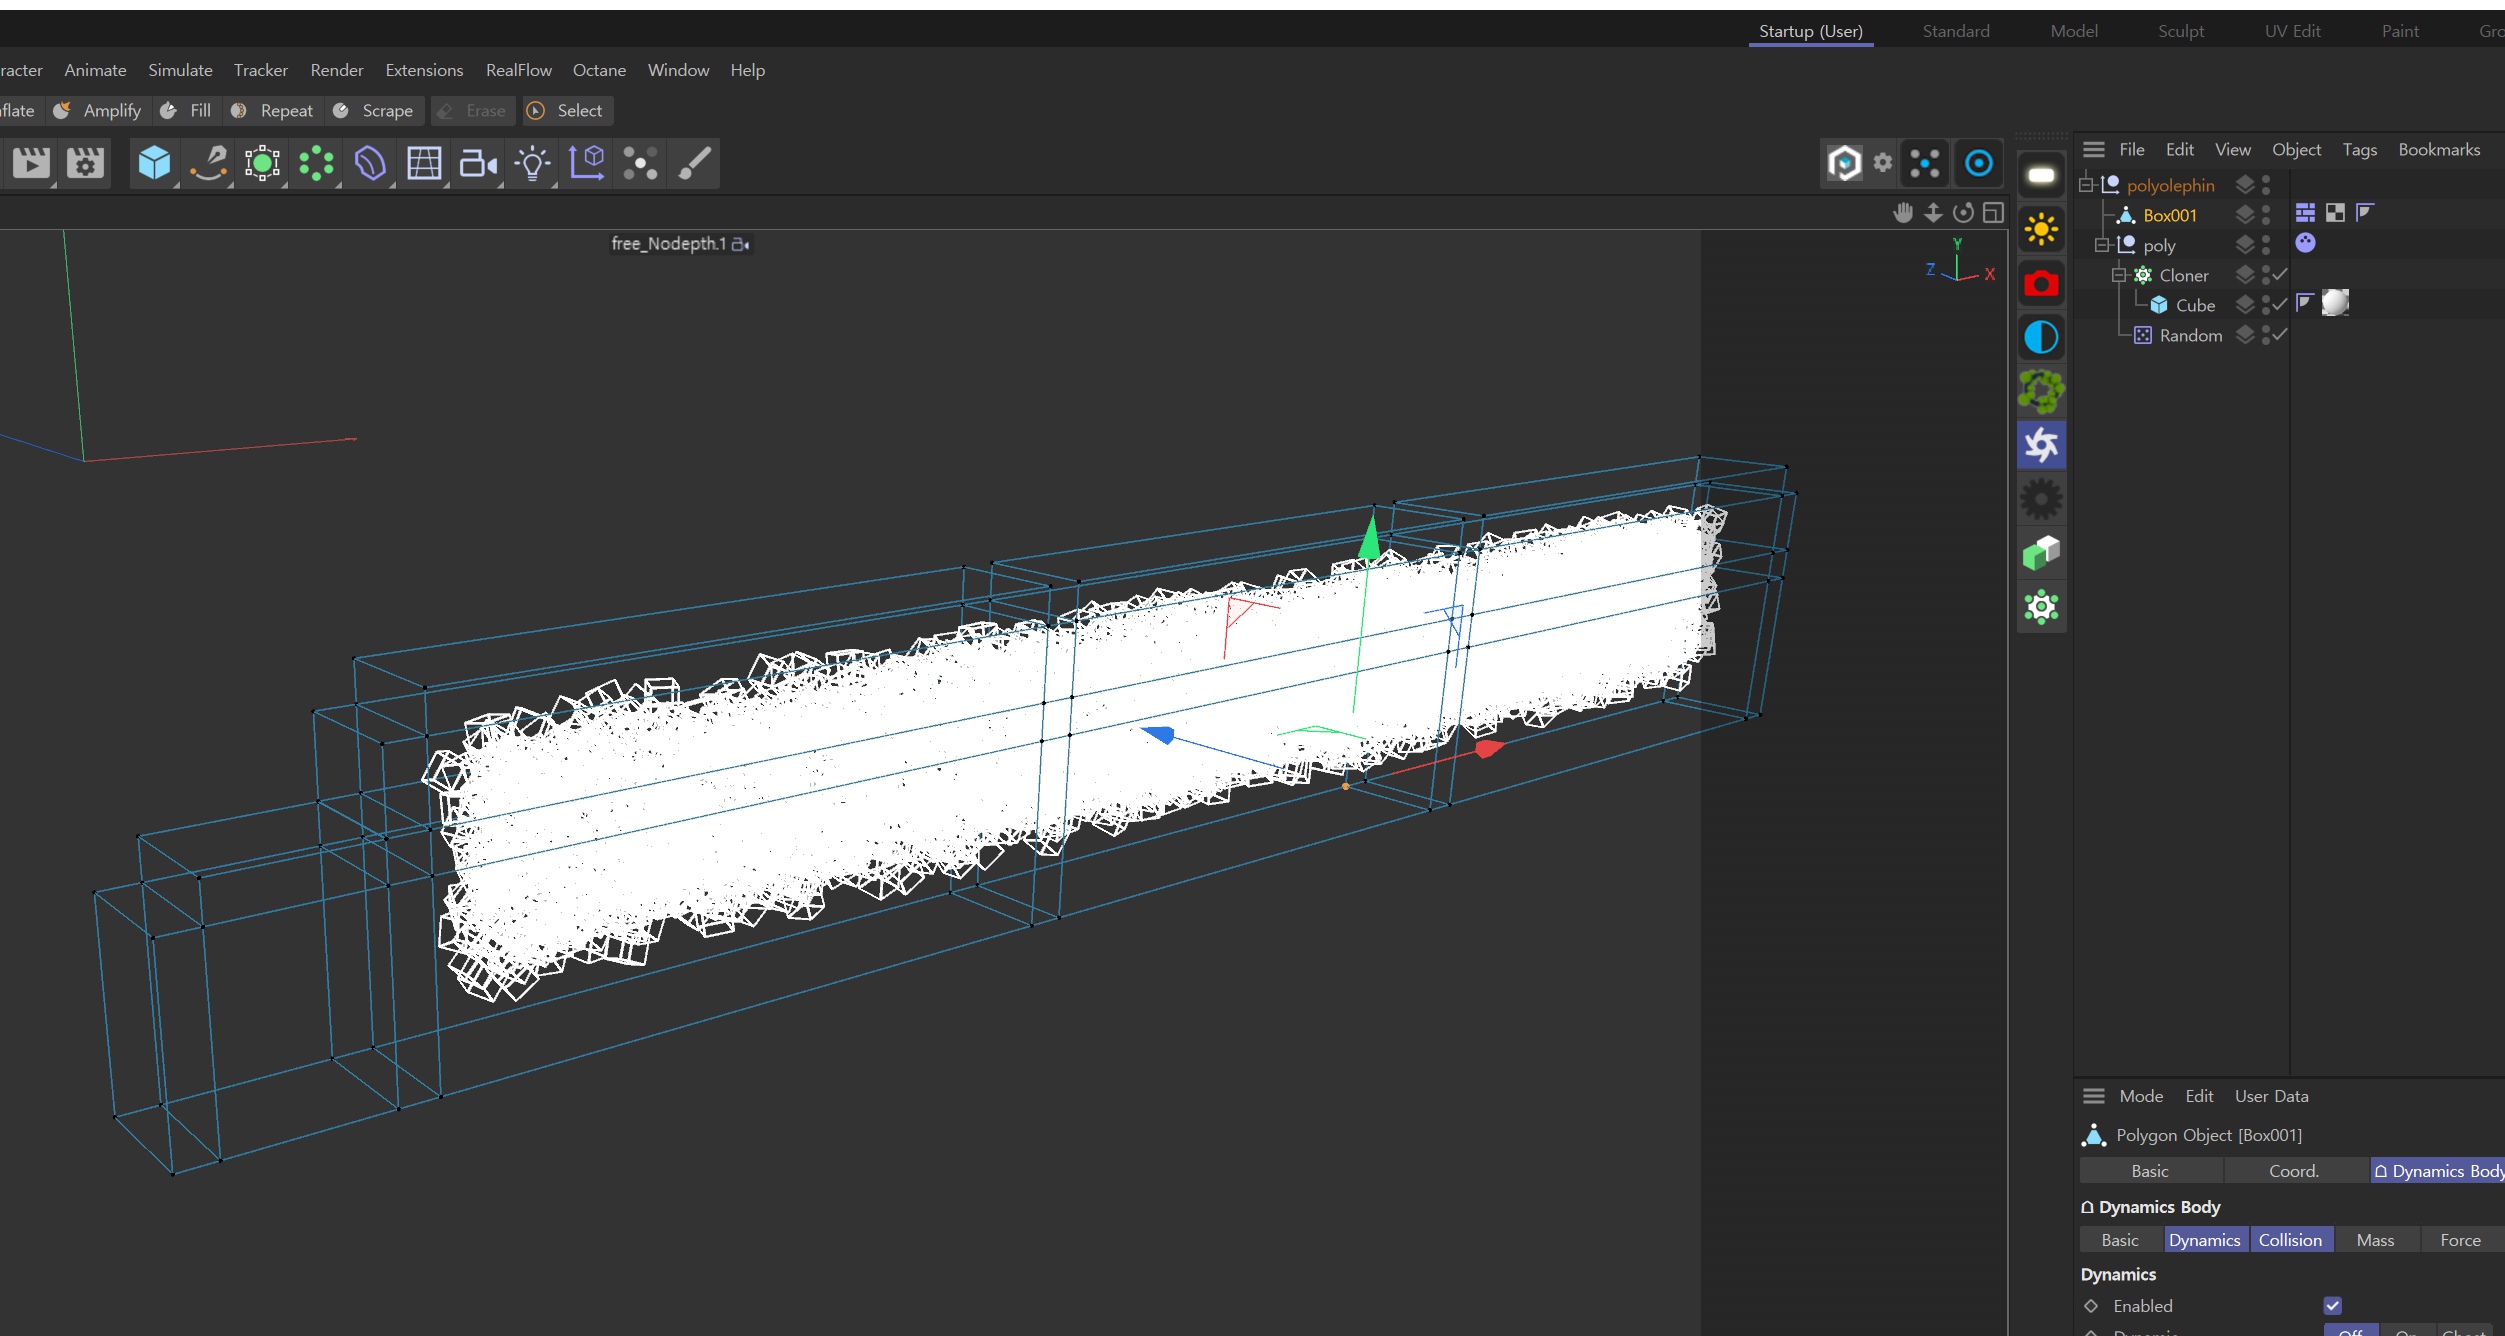Image resolution: width=2505 pixels, height=1336 pixels.
Task: Select the Scrape sculpt brush
Action: (x=374, y=110)
